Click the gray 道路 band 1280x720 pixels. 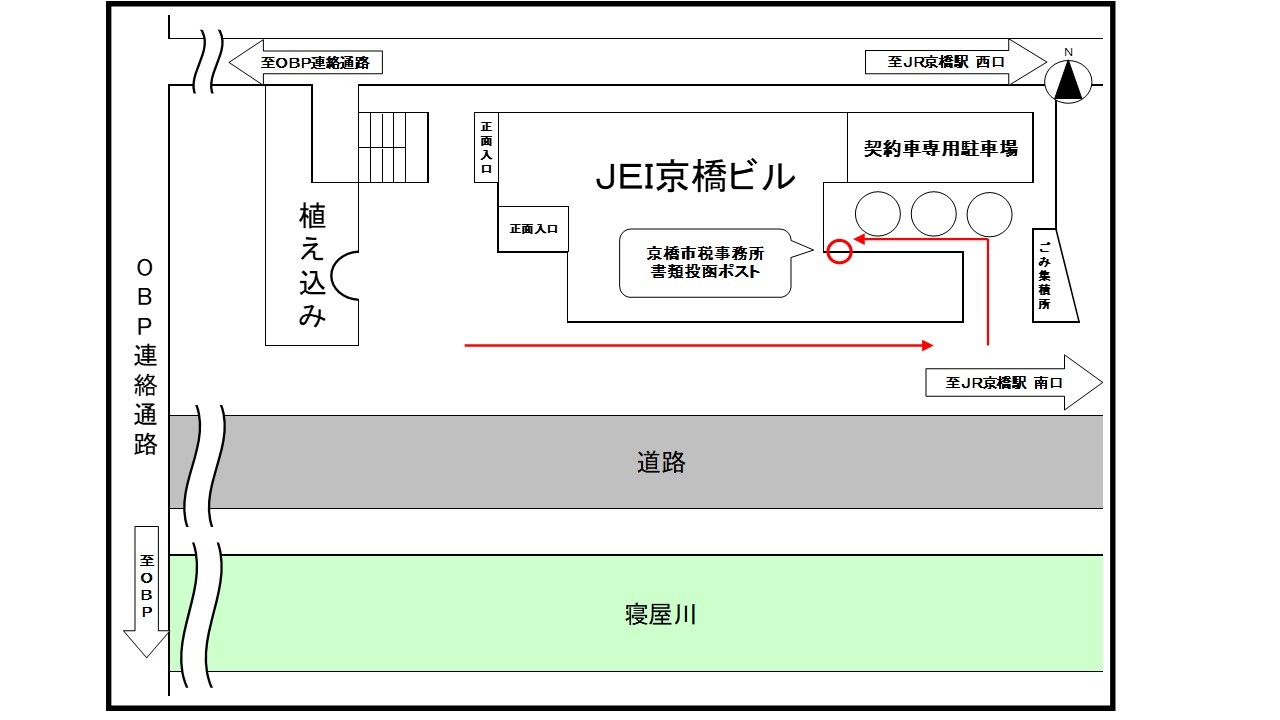pyautogui.click(x=660, y=462)
